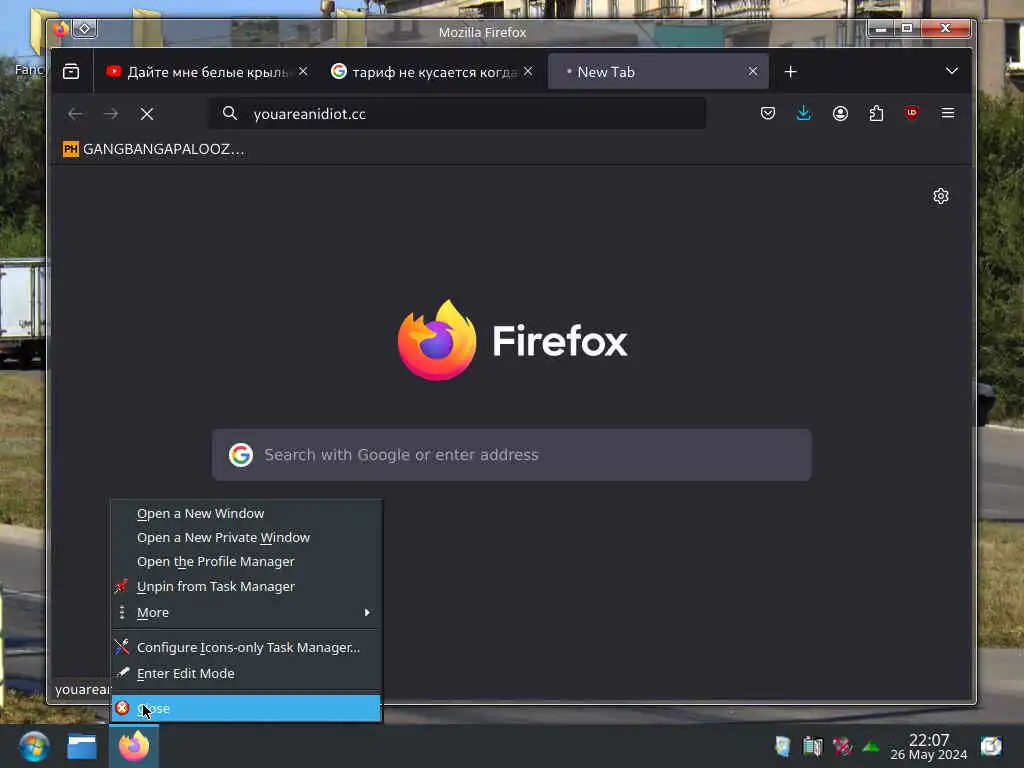Click the Firefox taskbar icon
This screenshot has height=768, width=1024.
(x=134, y=746)
